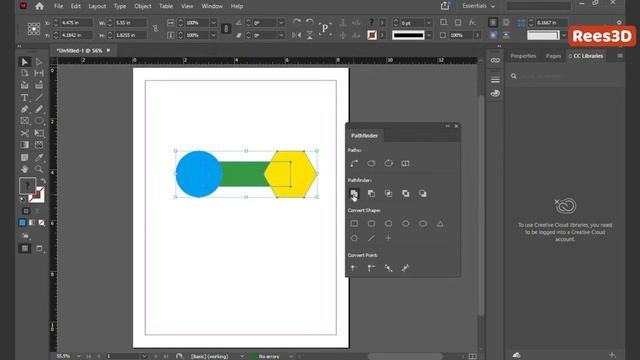Click Reverse Path icon in Pathfinder panel
Viewport: 640px width, 360px height.
405,163
